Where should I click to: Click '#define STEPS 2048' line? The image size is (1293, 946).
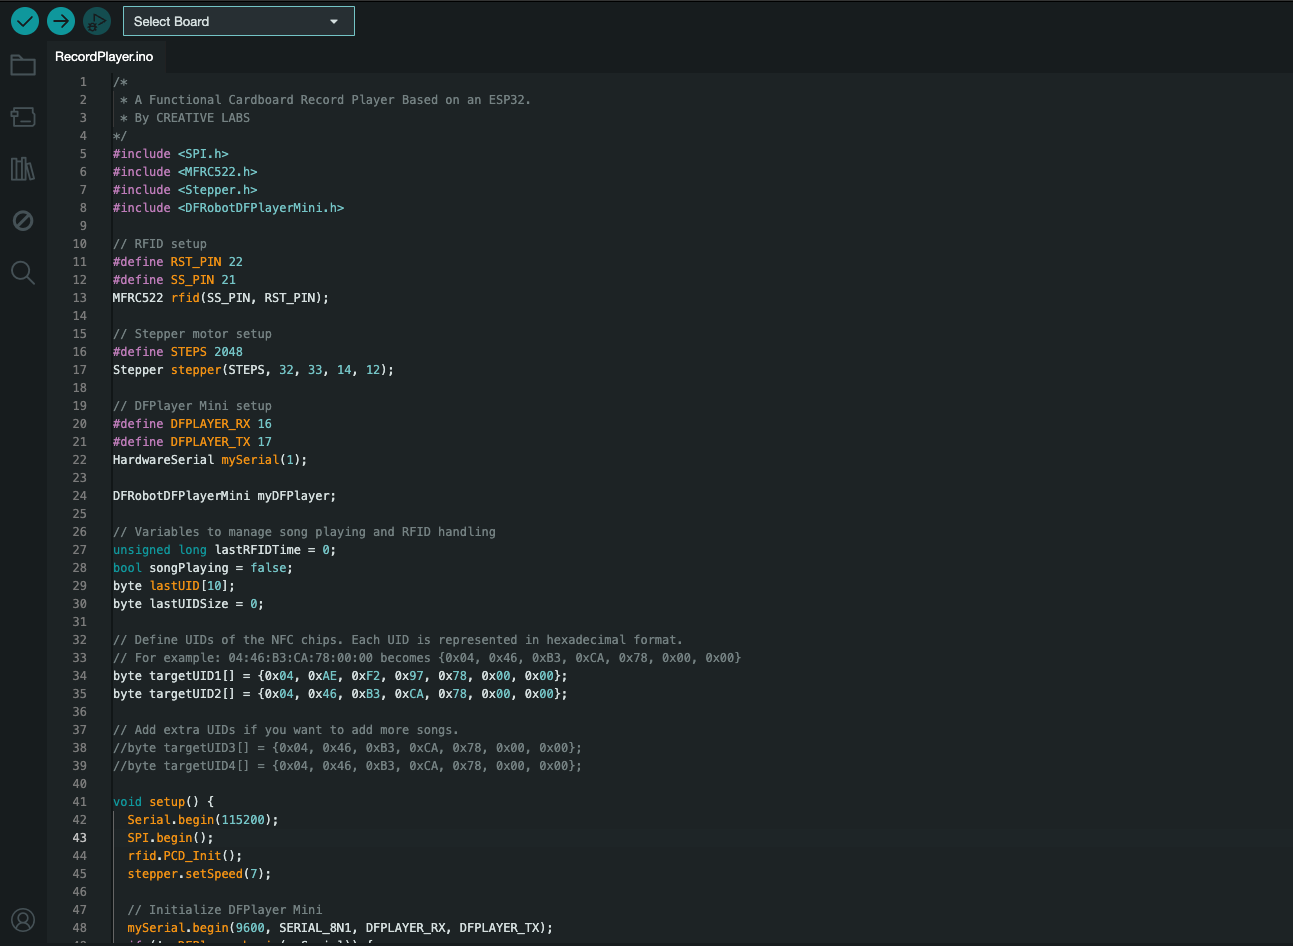178,352
